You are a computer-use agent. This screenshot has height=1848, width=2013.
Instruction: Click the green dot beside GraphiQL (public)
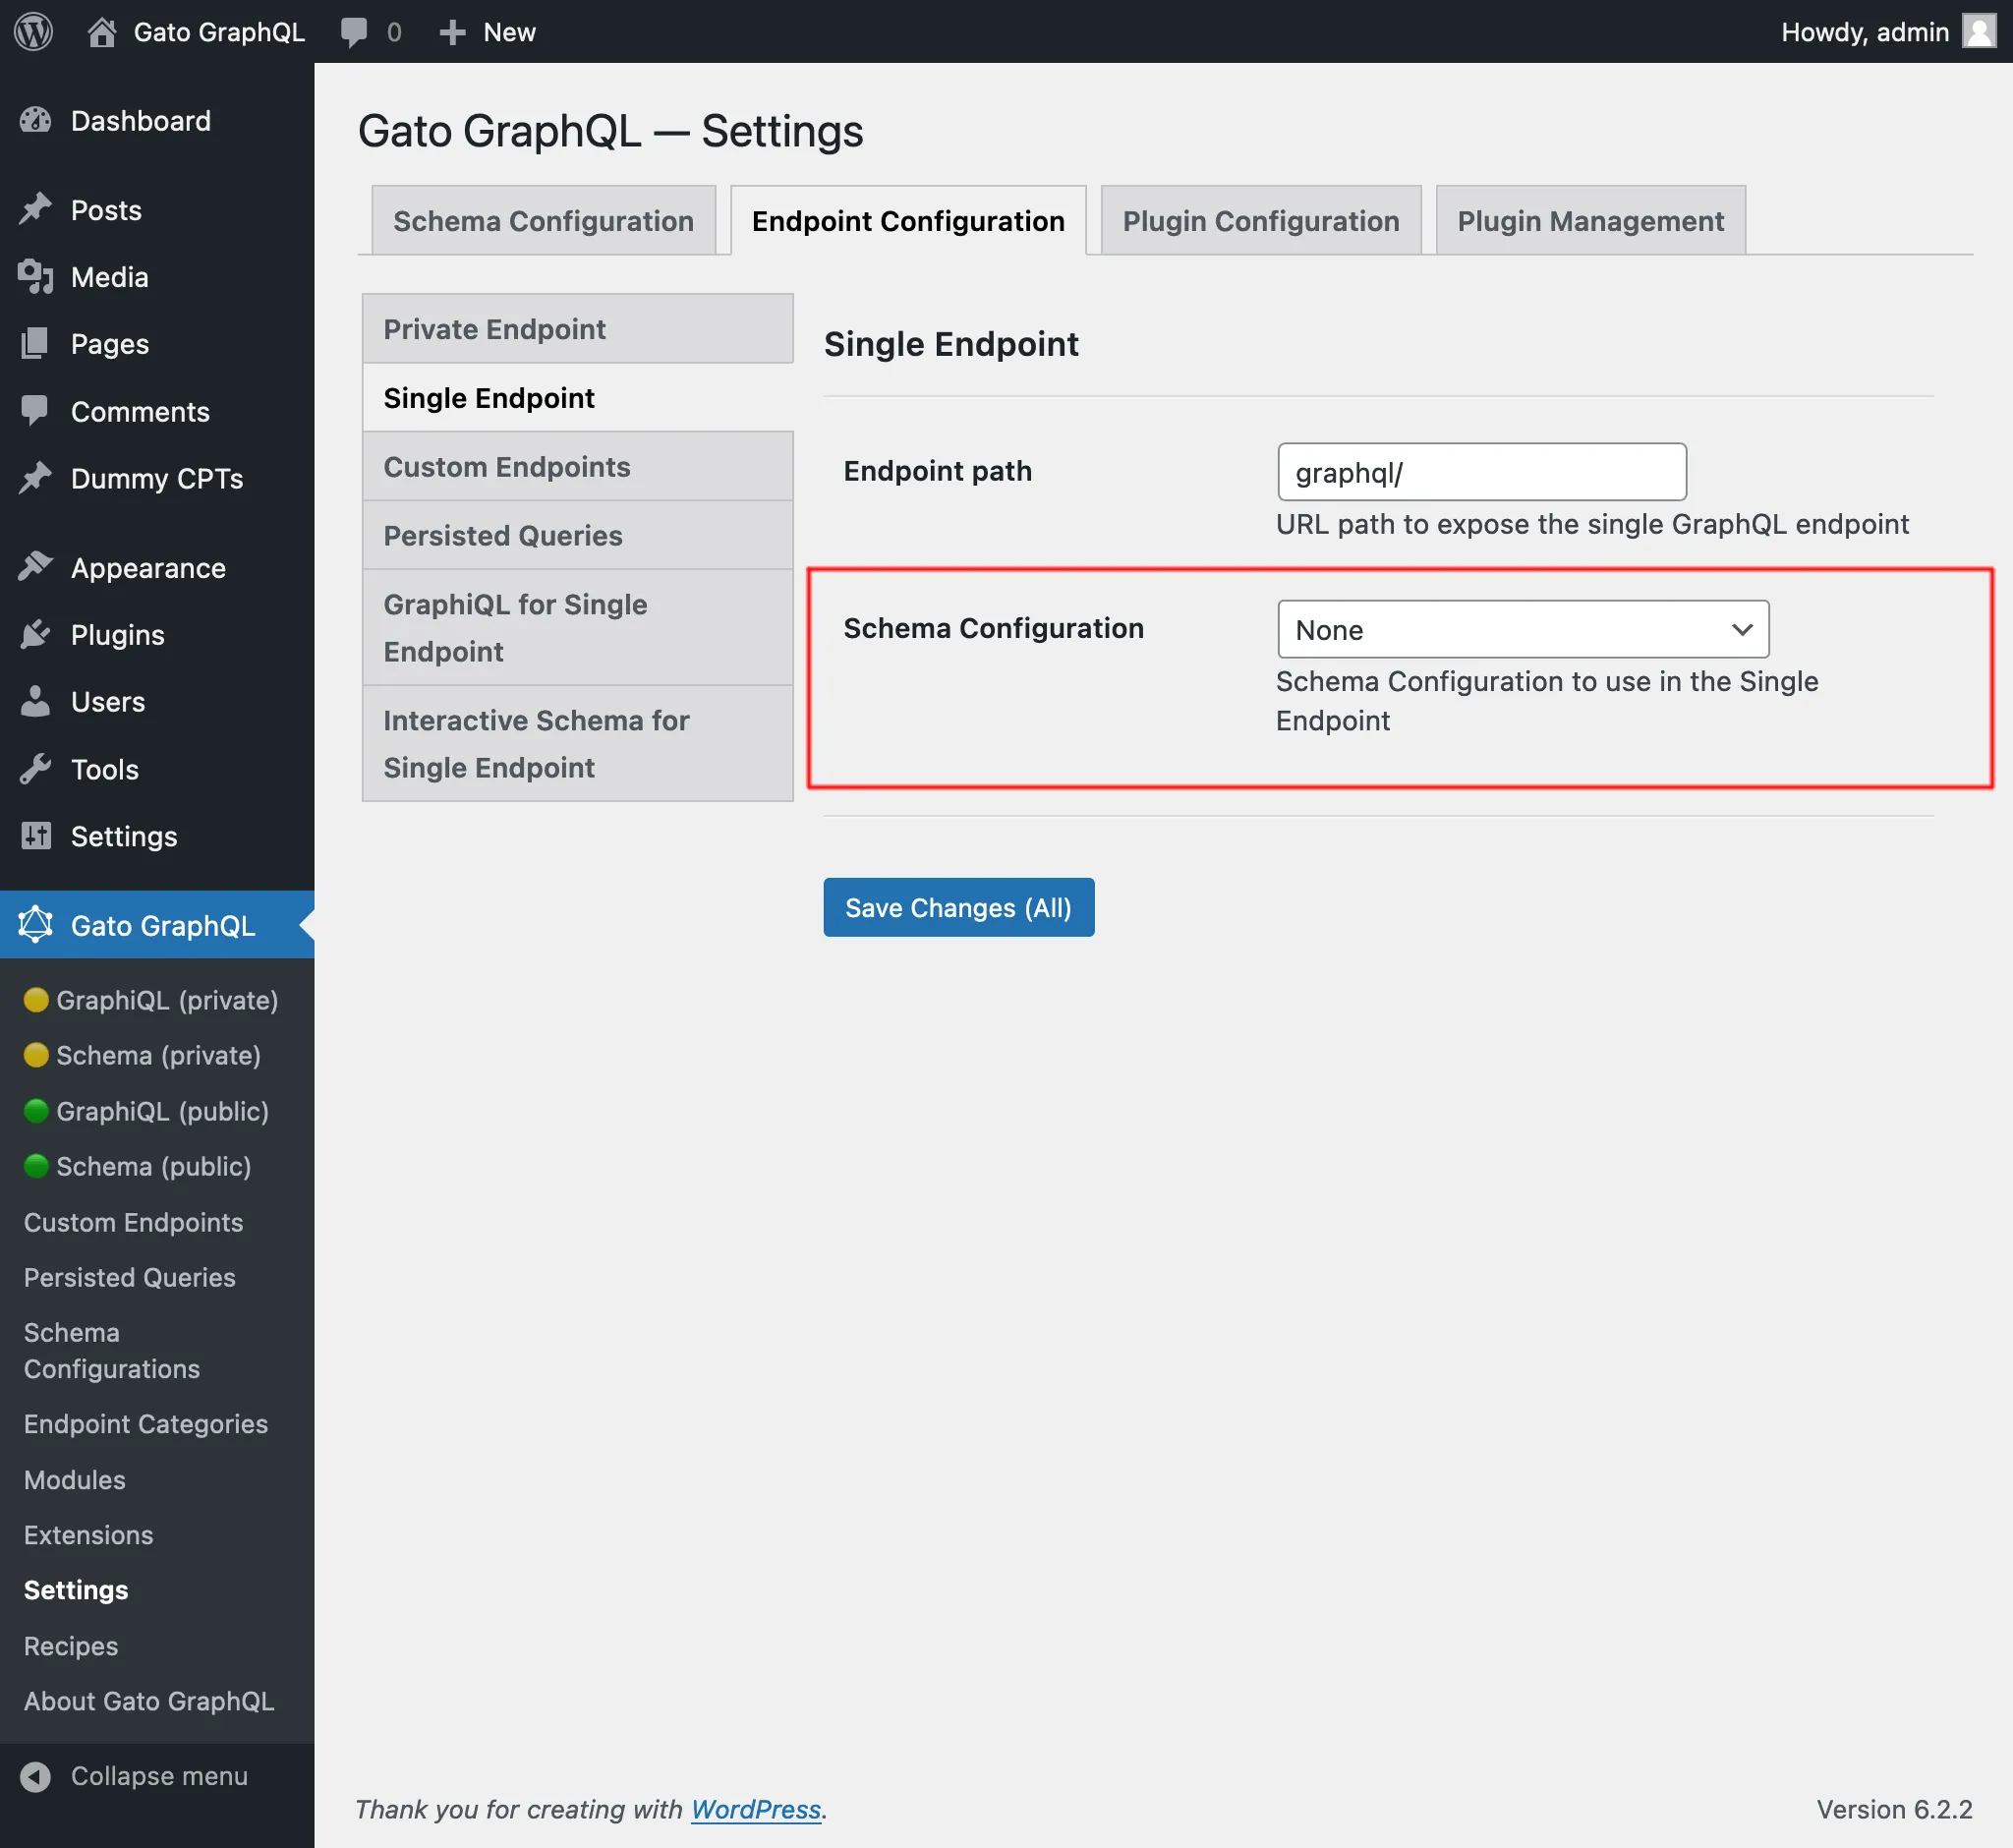[36, 1111]
